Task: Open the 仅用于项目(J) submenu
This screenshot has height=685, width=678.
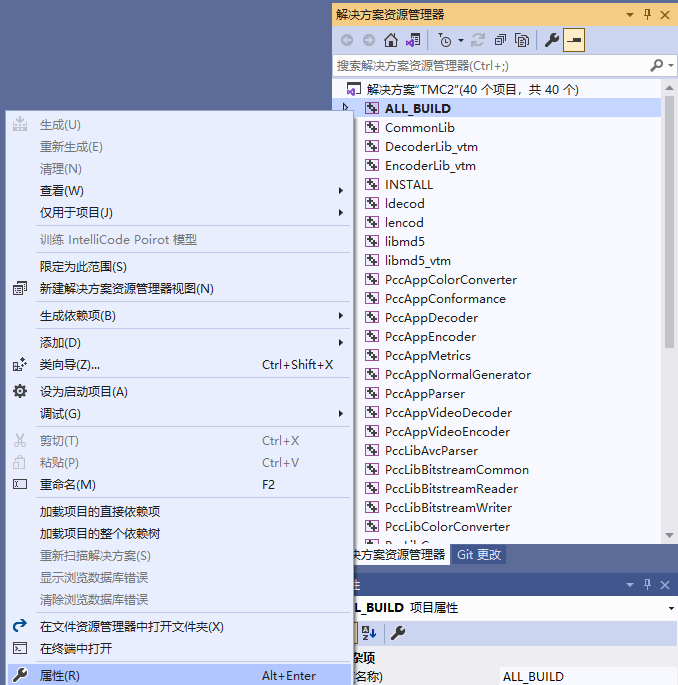Action: 179,213
